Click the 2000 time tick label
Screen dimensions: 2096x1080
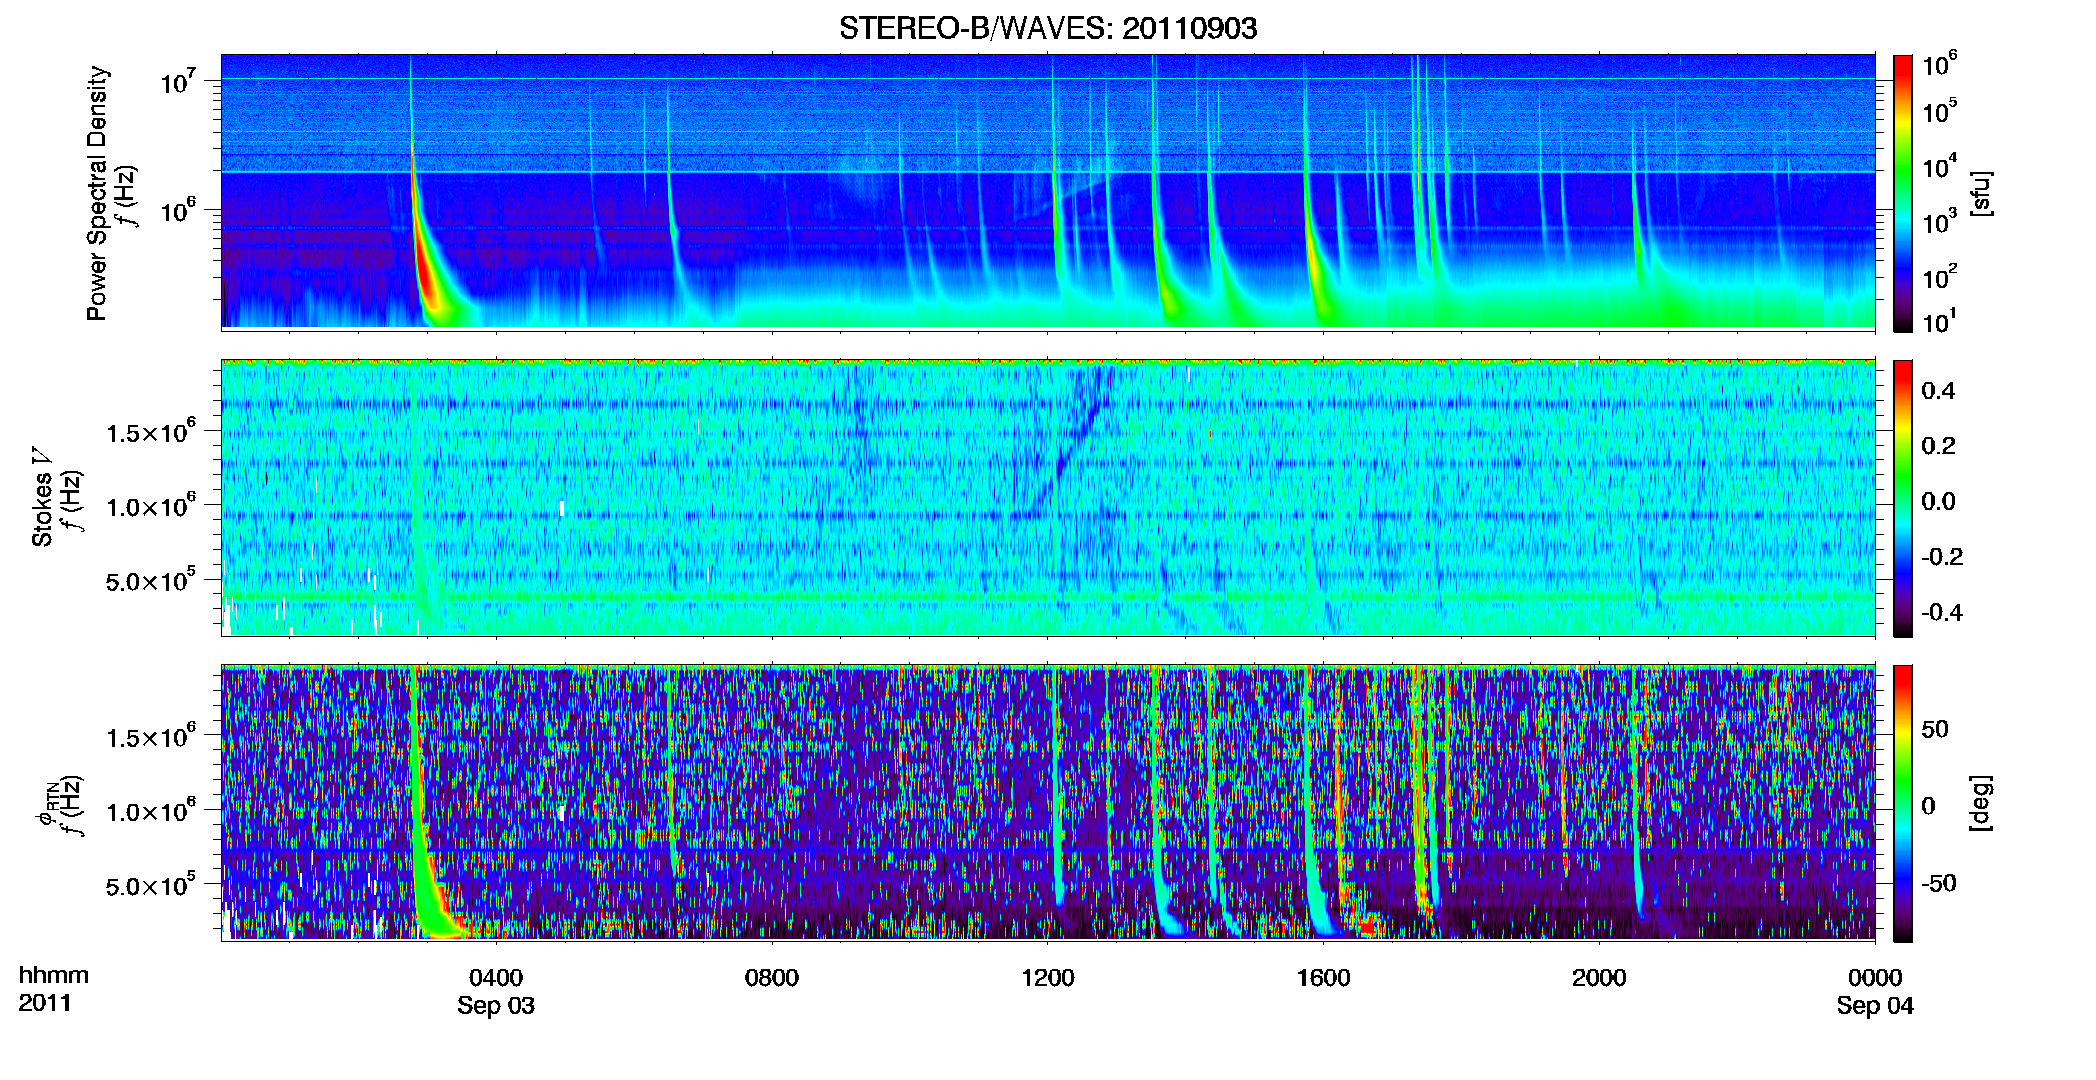1599,978
